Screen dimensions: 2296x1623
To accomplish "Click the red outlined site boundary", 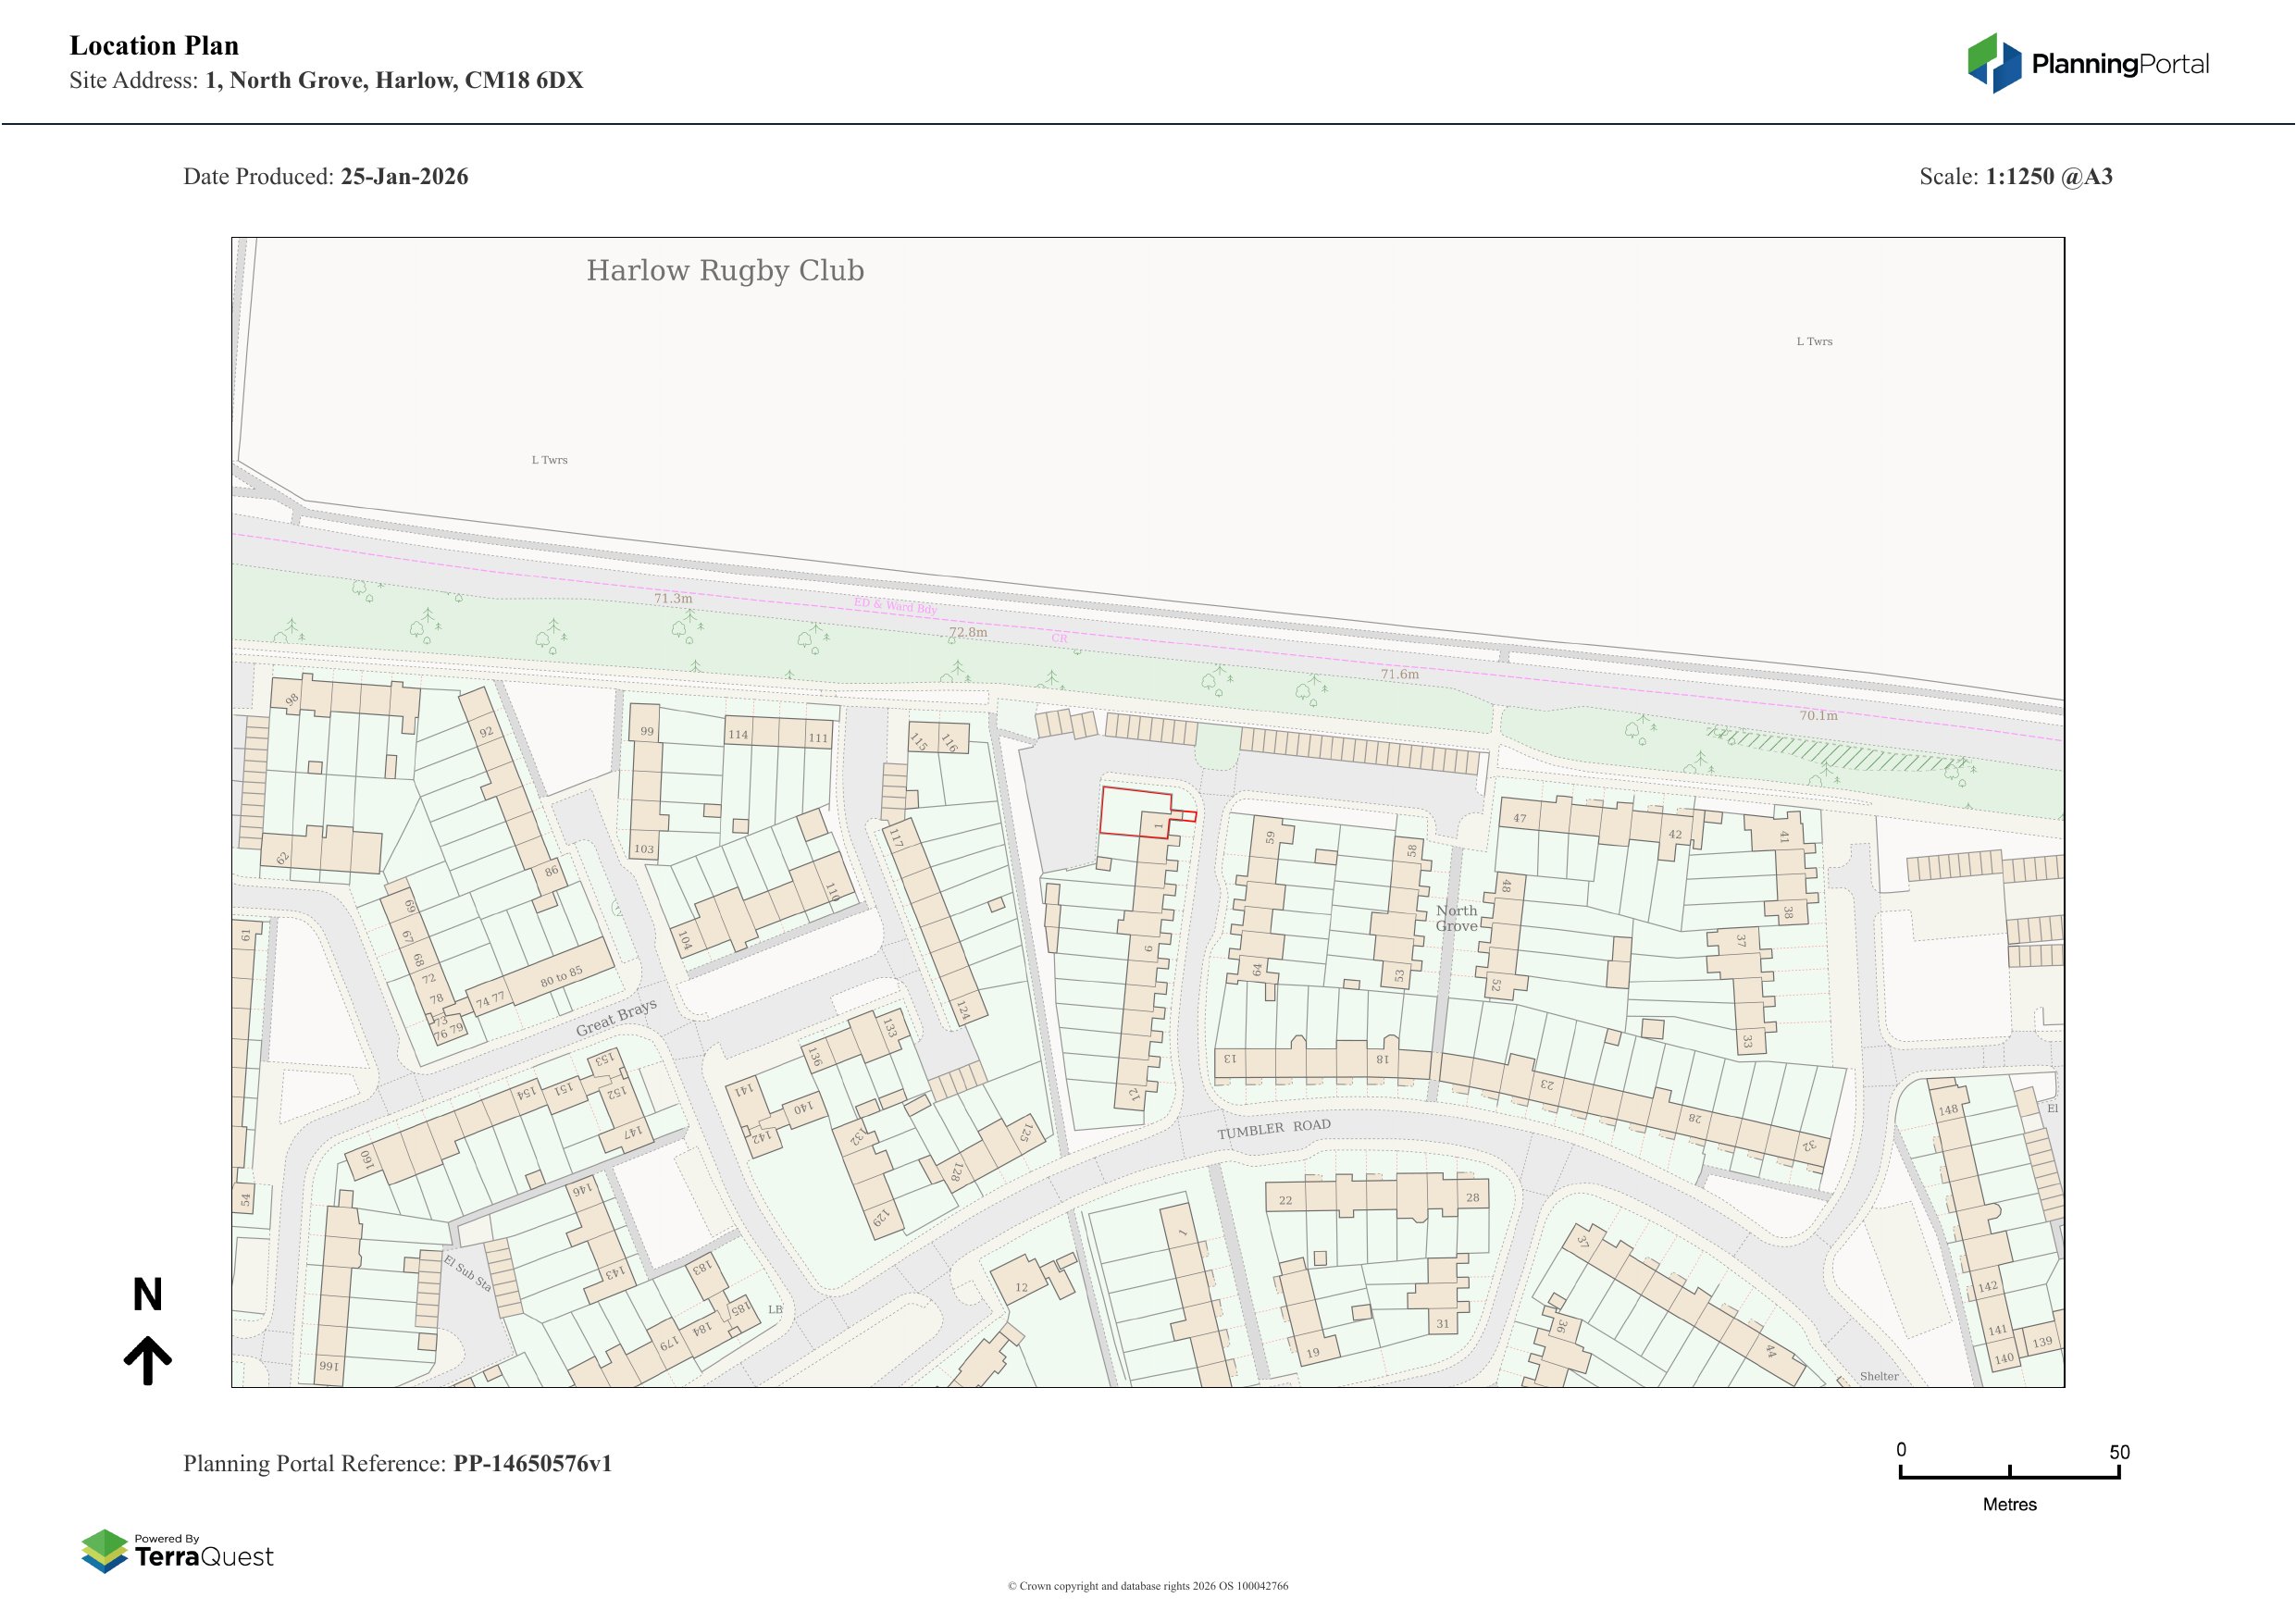I will pos(1134,812).
